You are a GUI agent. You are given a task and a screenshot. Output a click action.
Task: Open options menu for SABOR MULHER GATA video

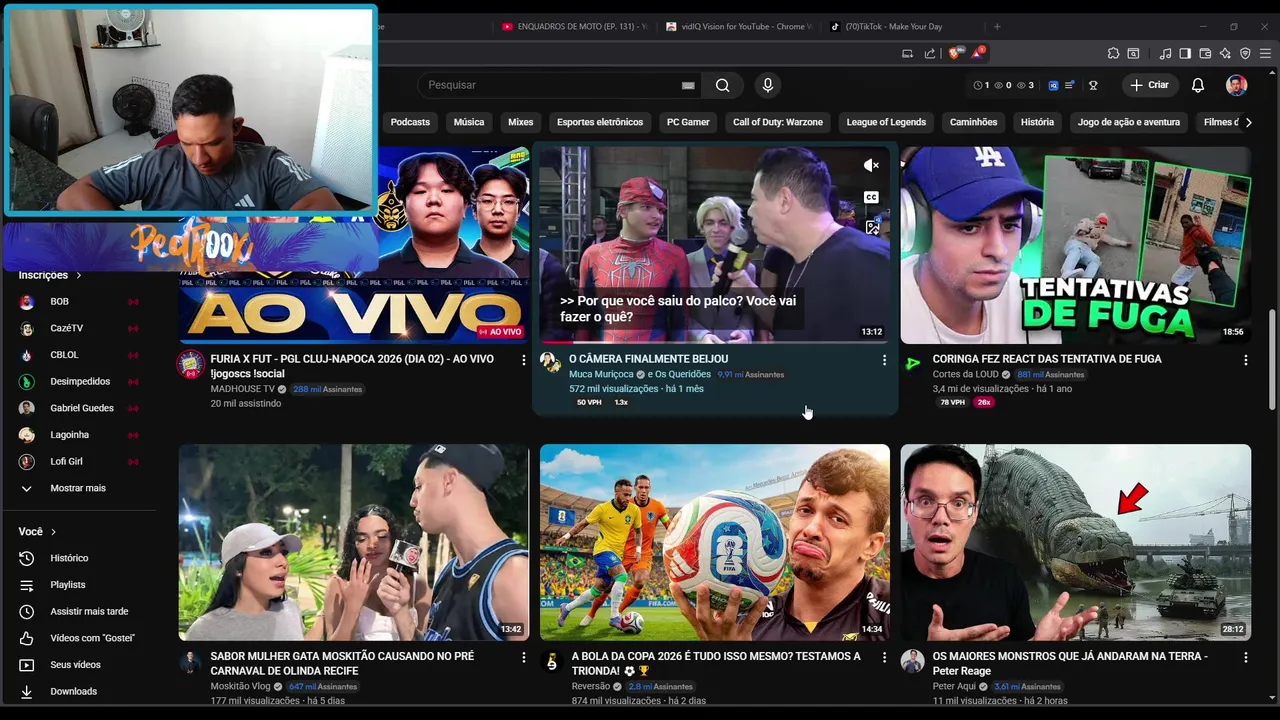click(x=523, y=657)
